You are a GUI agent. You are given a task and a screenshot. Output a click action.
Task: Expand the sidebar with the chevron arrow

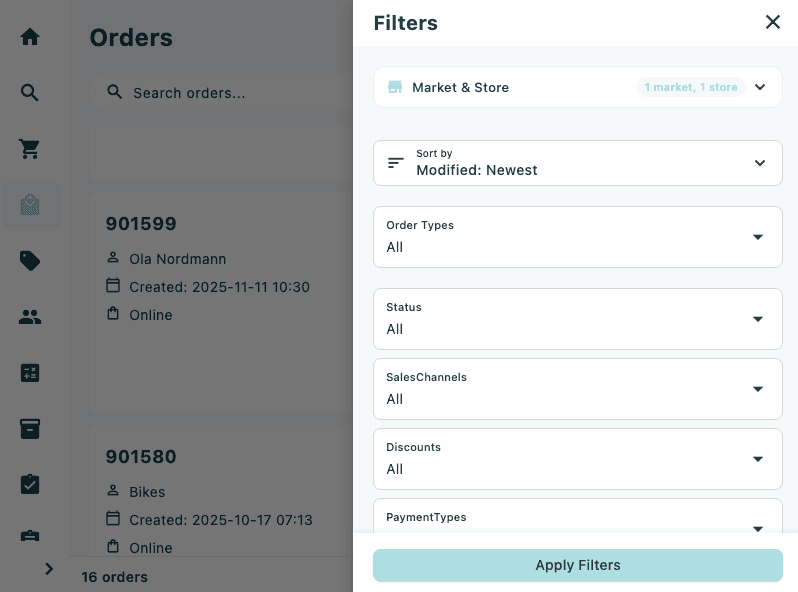pyautogui.click(x=49, y=569)
